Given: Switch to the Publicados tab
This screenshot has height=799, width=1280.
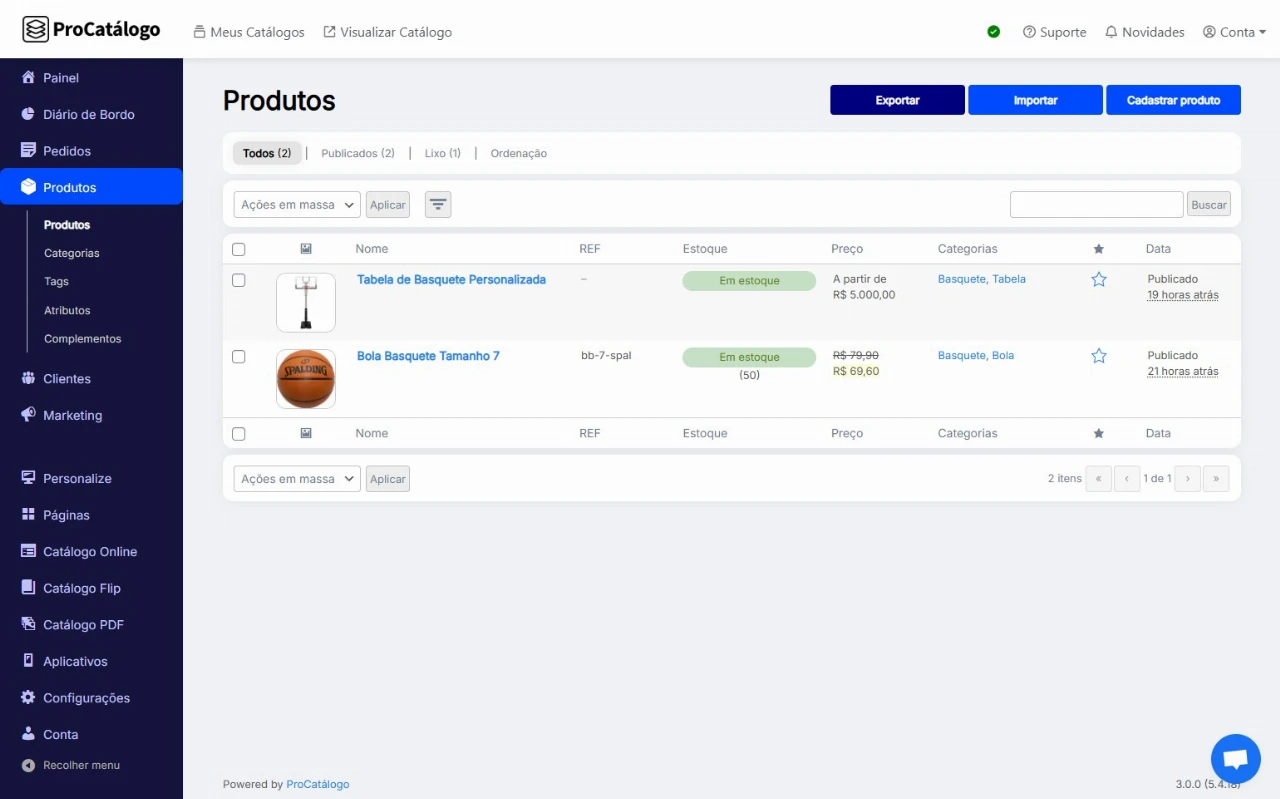Looking at the screenshot, I should pos(357,154).
